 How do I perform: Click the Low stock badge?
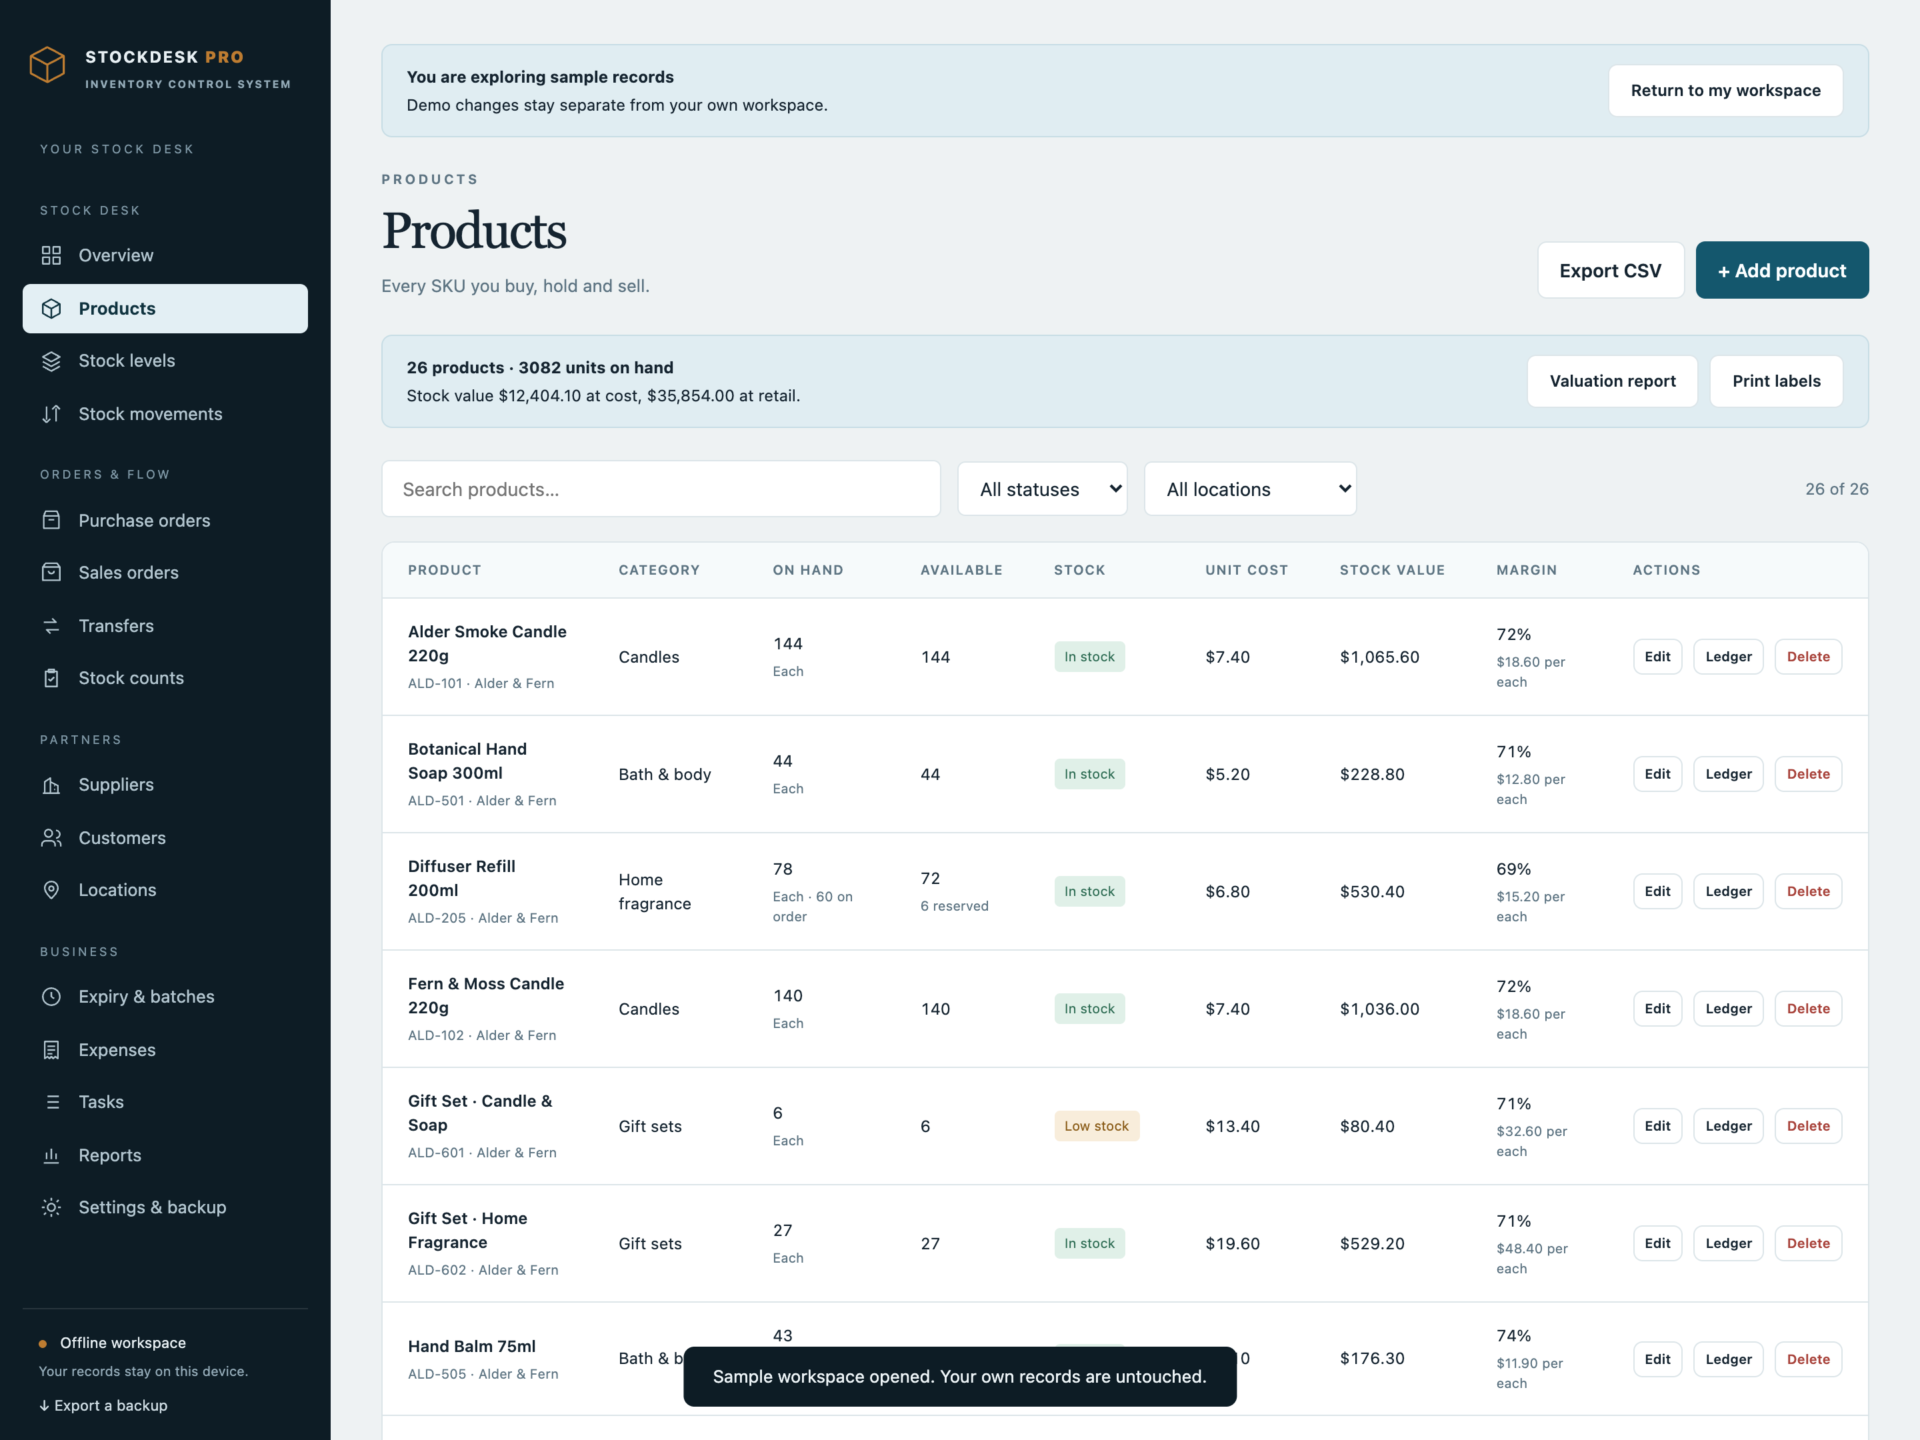(1096, 1126)
